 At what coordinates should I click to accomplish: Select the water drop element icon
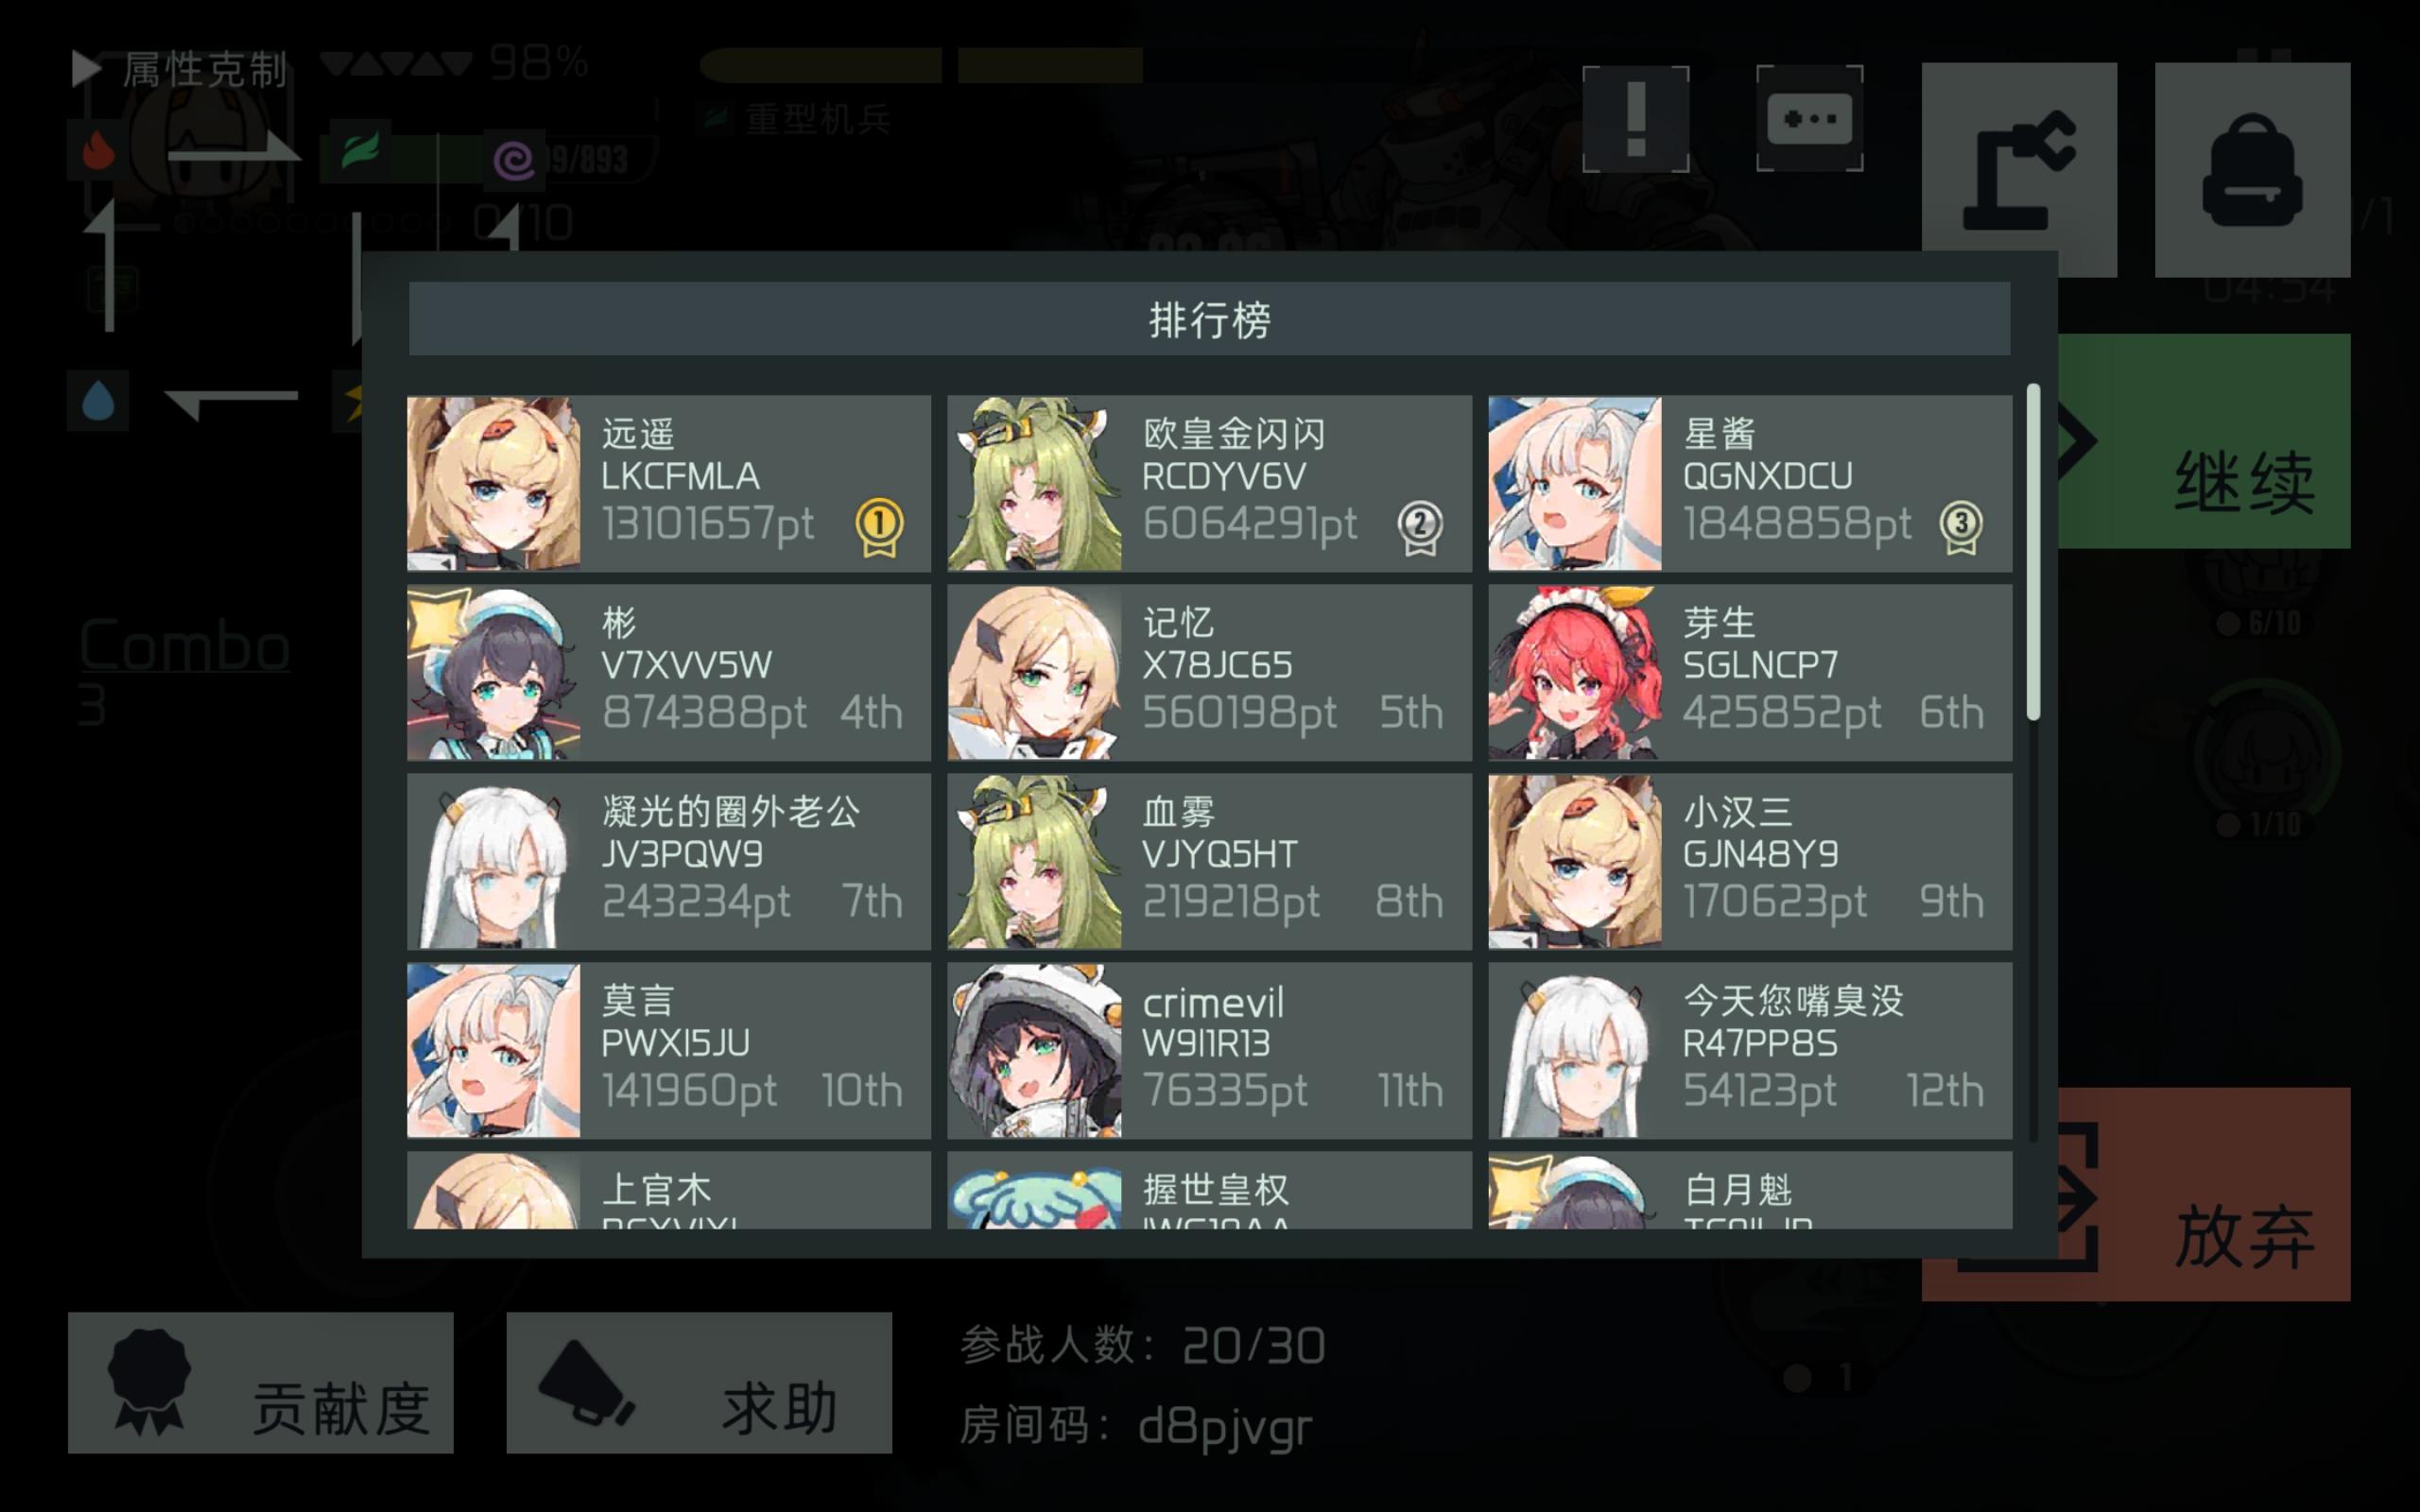[98, 401]
